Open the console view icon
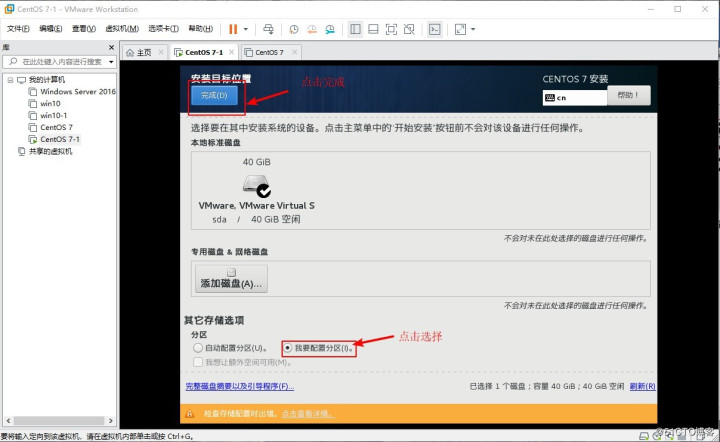The image size is (720, 442). 434,29
